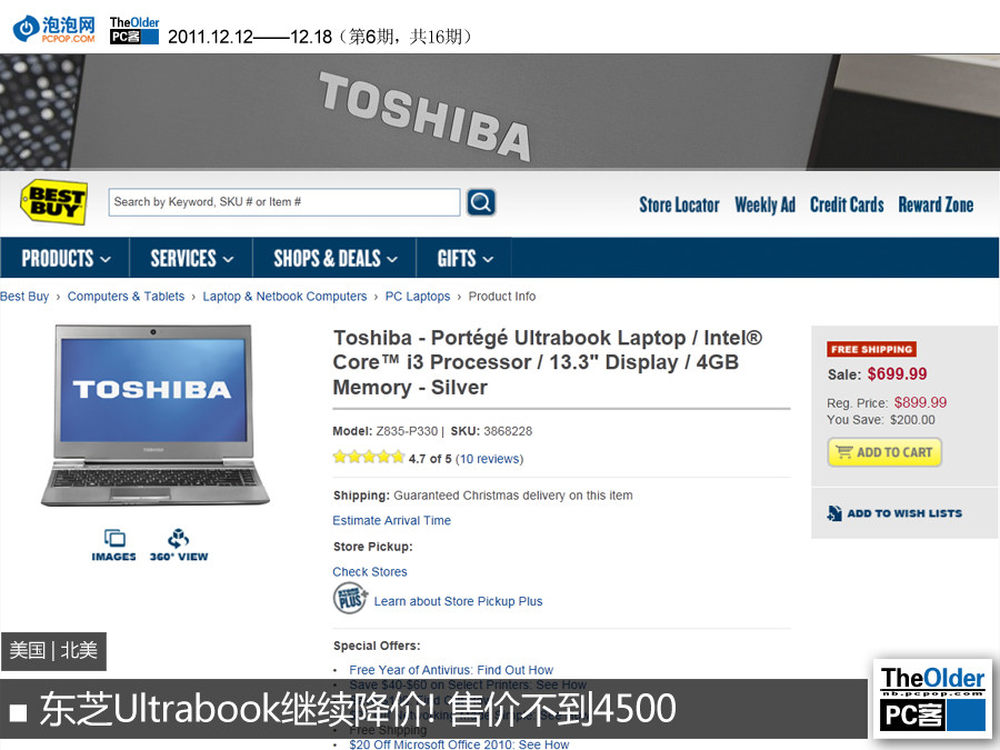Image resolution: width=1000 pixels, height=750 pixels.
Task: Expand the Shops & Deals dropdown menu
Action: coord(335,258)
